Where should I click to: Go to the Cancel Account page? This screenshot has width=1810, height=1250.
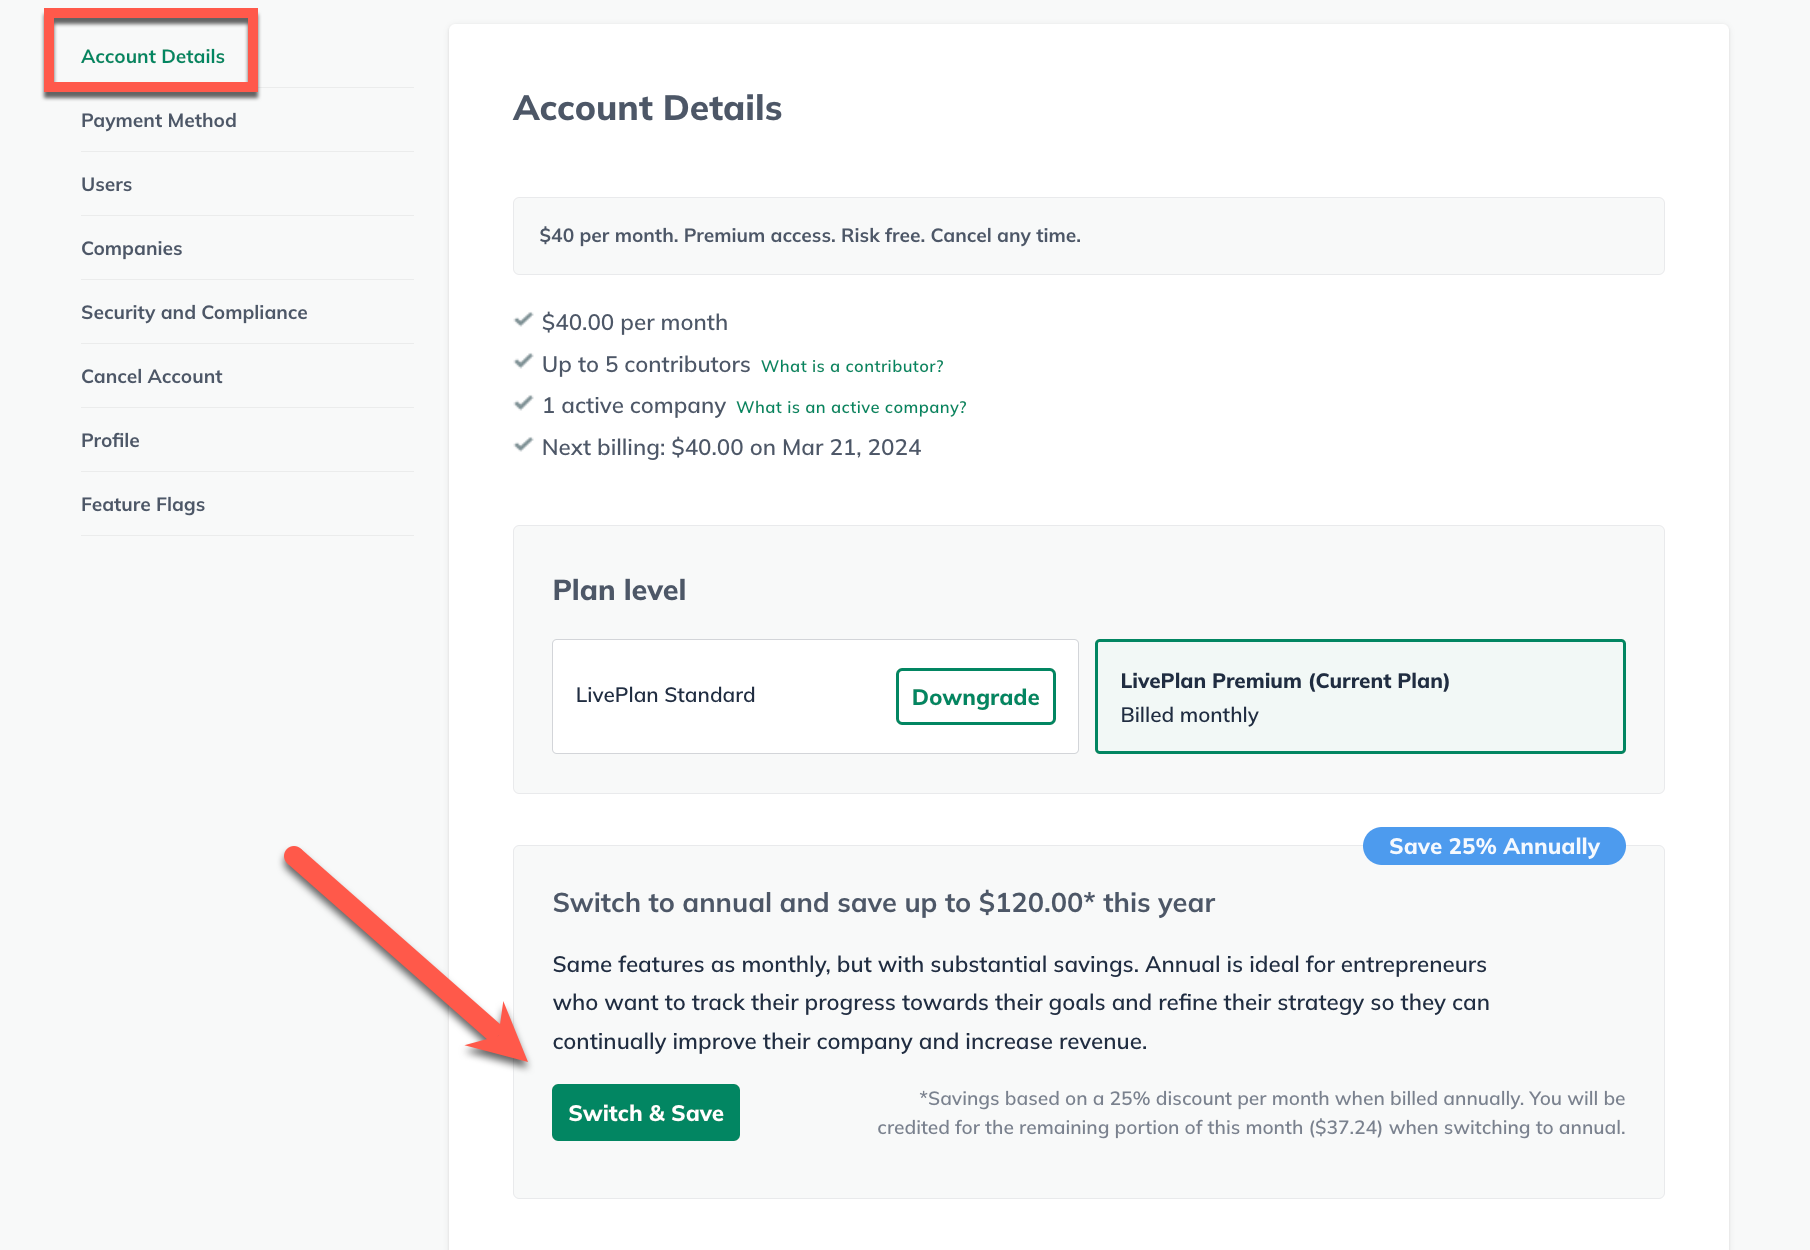(151, 376)
